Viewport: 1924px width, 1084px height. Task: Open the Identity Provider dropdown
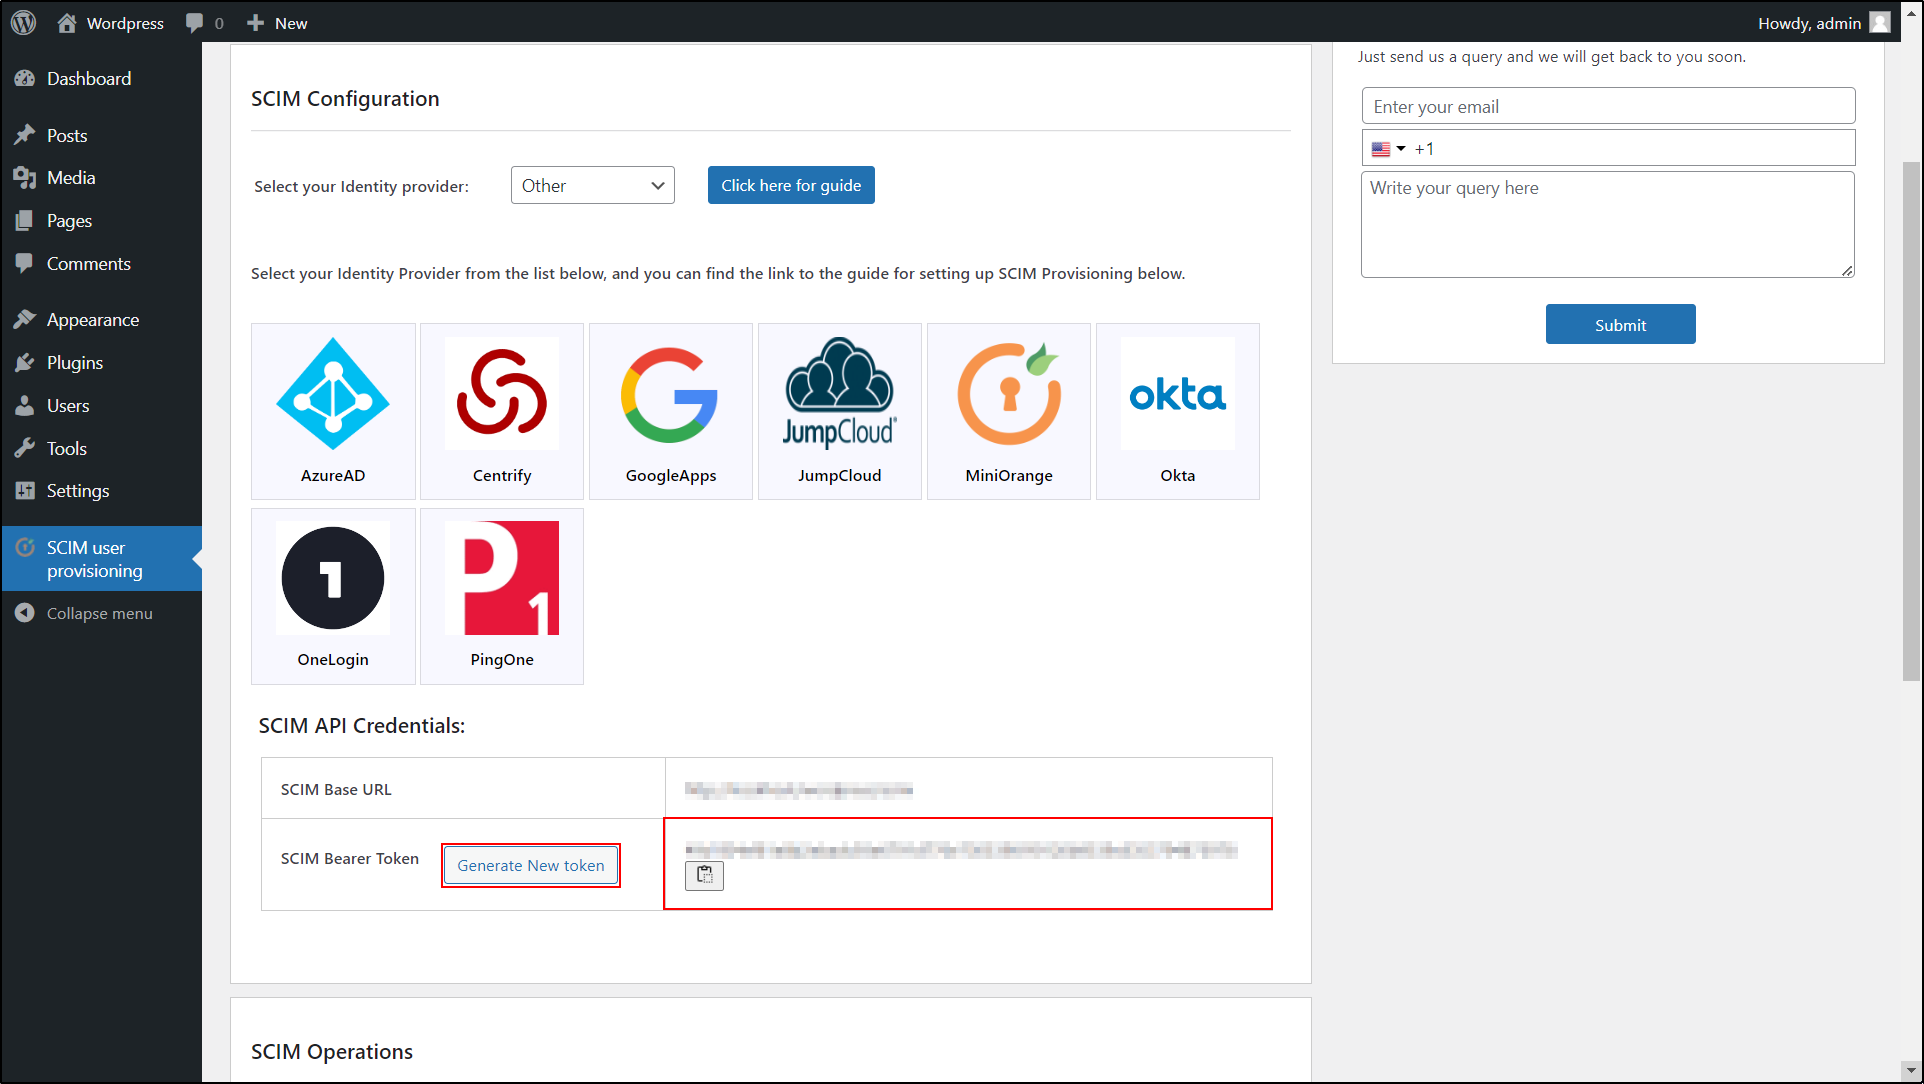pos(592,185)
